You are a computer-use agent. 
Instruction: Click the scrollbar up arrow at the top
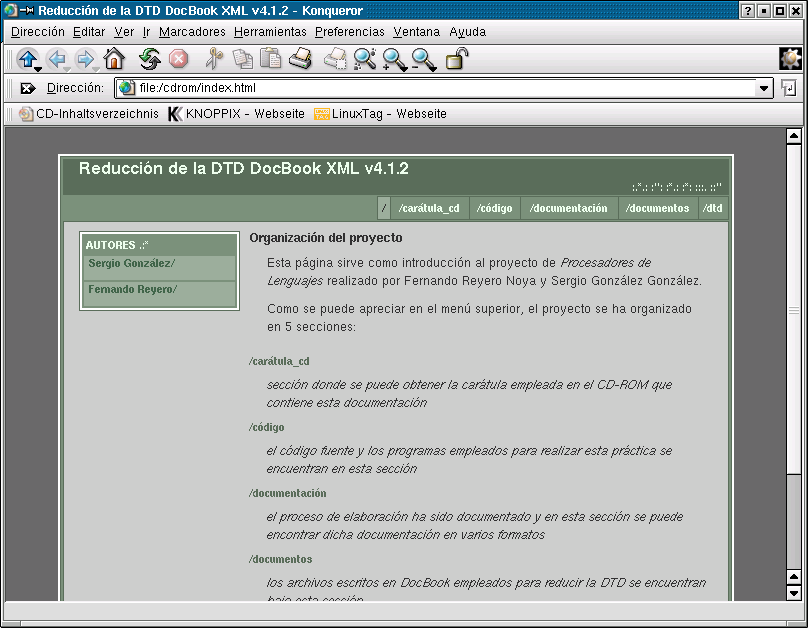coord(794,136)
